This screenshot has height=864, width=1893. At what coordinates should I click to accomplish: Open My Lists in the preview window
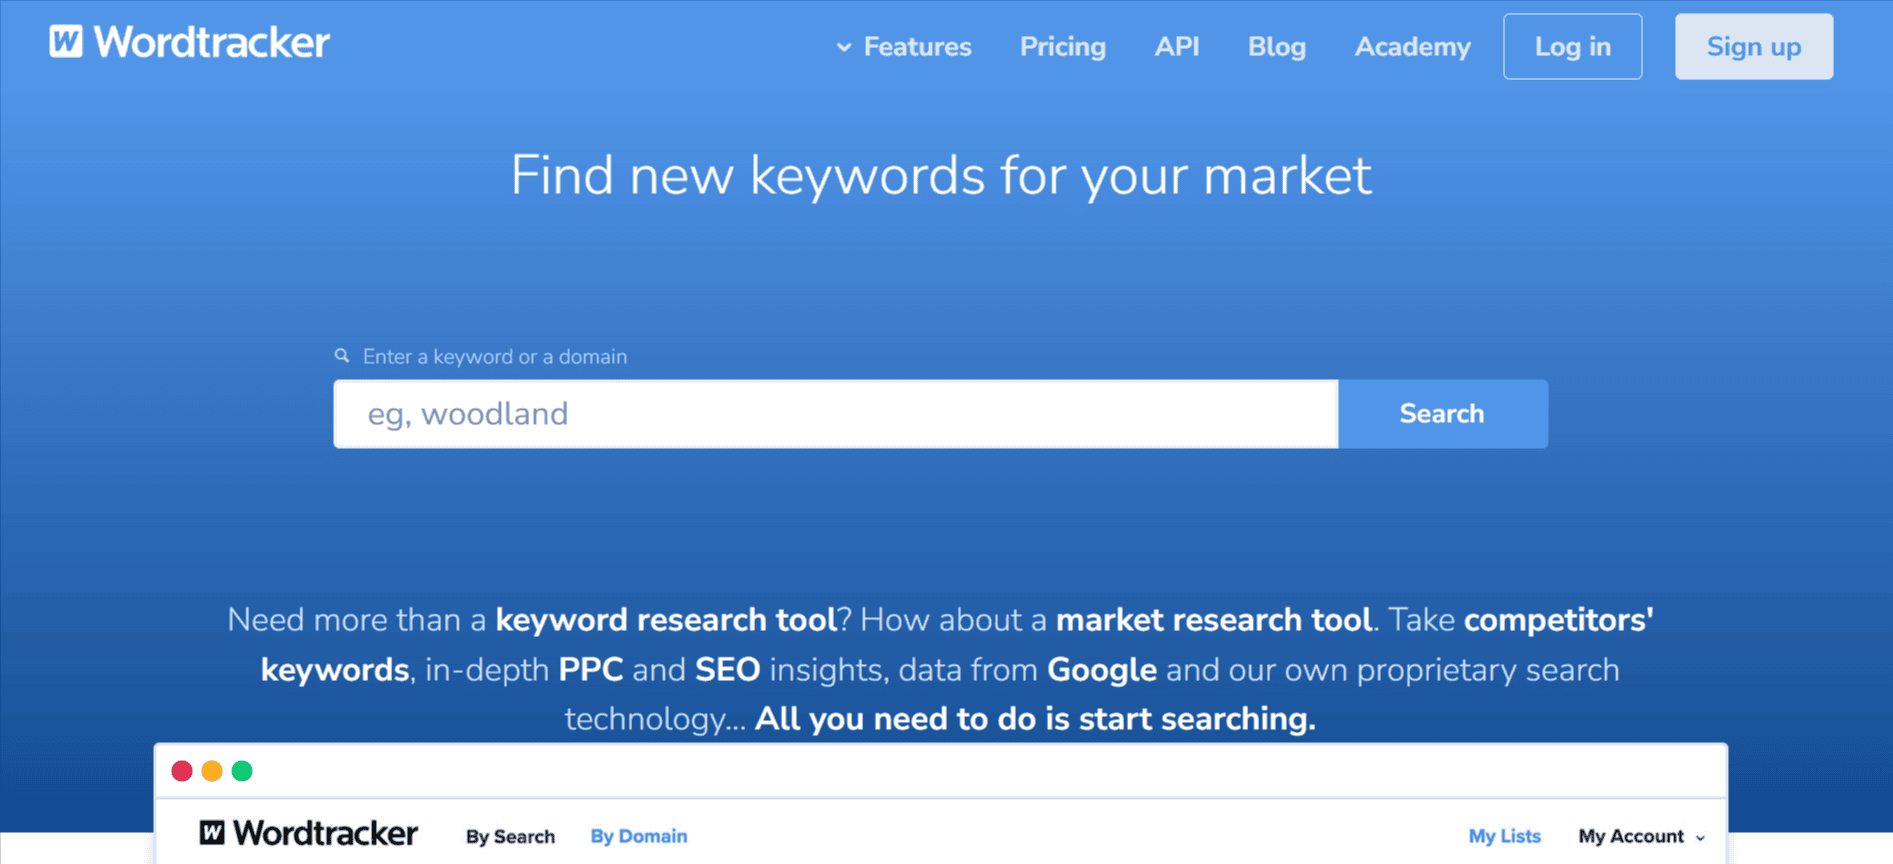(x=1504, y=836)
